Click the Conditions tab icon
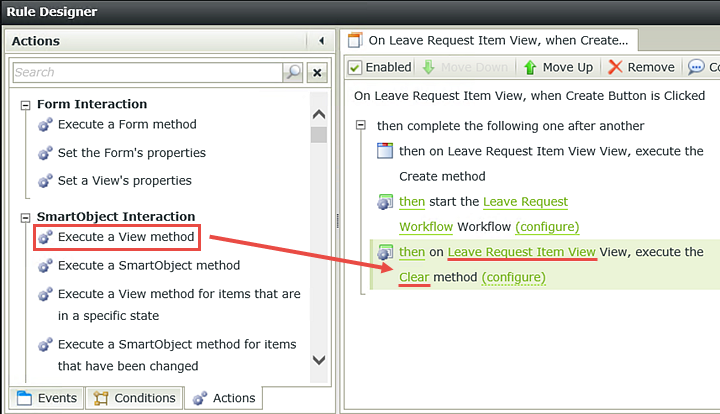This screenshot has width=720, height=414. pos(101,398)
